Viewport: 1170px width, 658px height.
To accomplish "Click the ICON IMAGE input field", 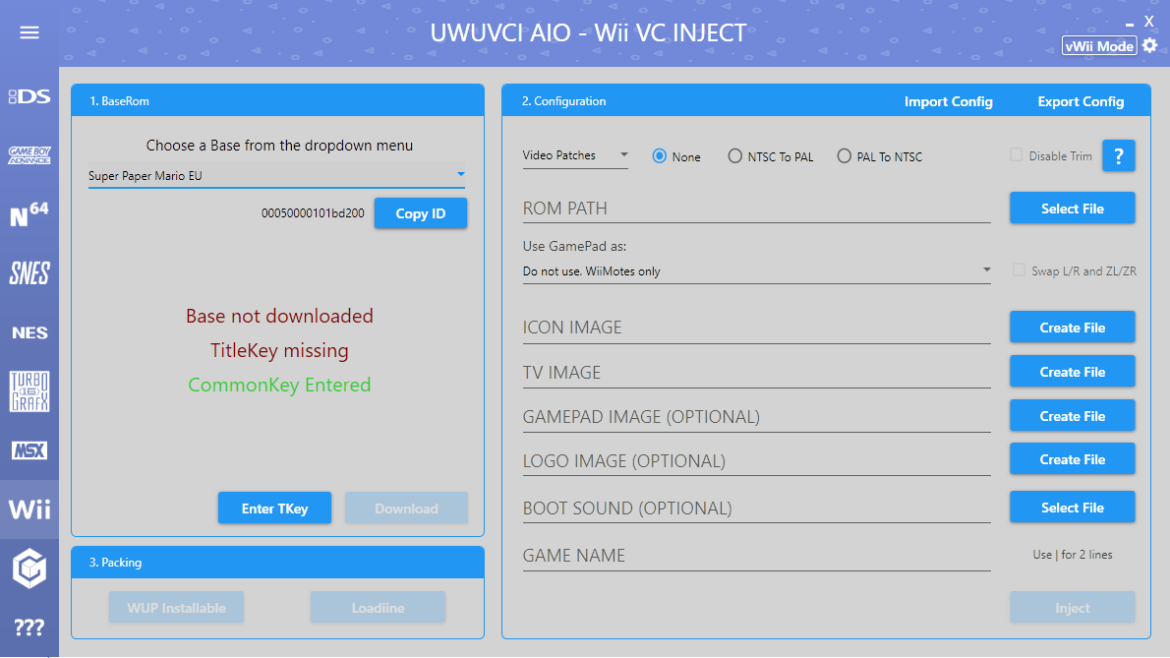I will [x=756, y=328].
